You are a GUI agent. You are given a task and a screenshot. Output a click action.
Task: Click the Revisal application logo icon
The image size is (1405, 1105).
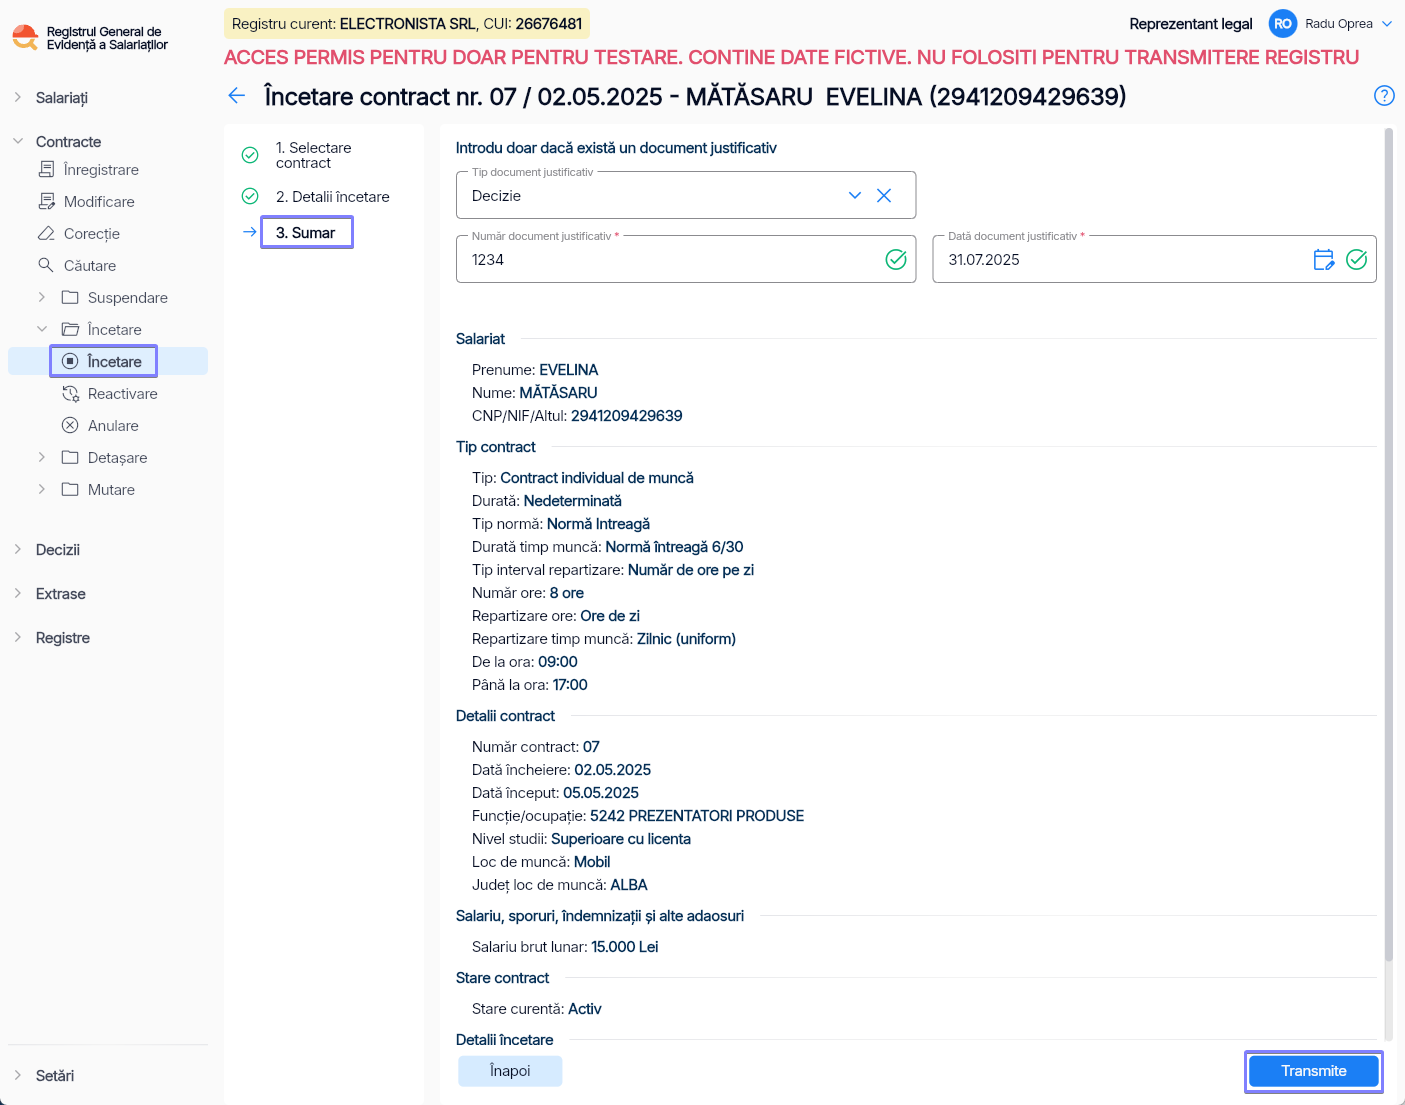25,38
